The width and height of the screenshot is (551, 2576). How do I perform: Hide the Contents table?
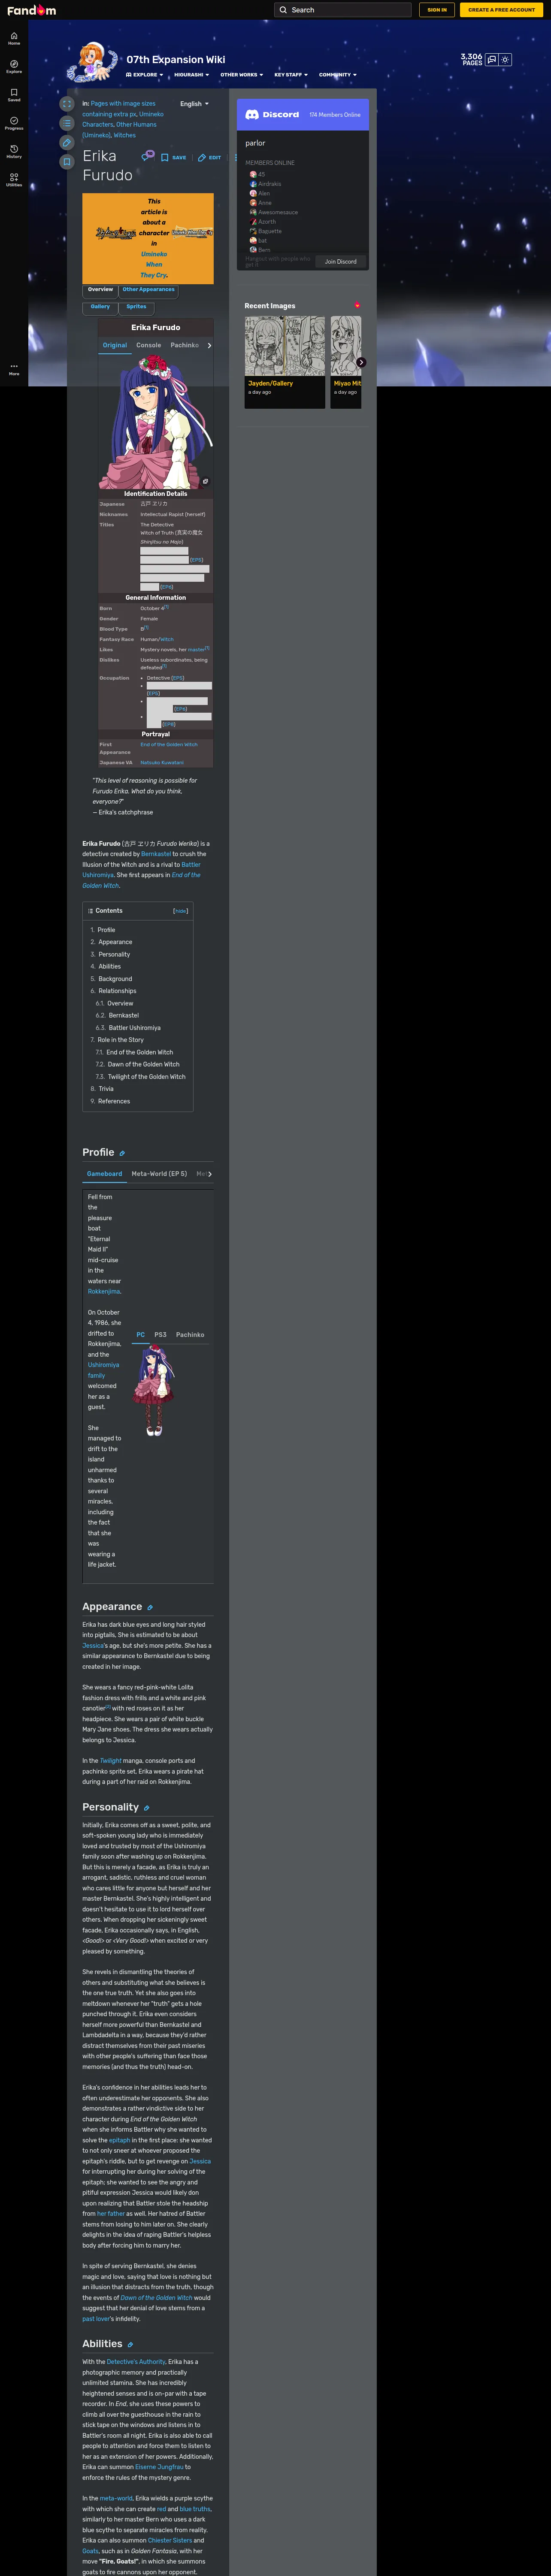coord(180,911)
